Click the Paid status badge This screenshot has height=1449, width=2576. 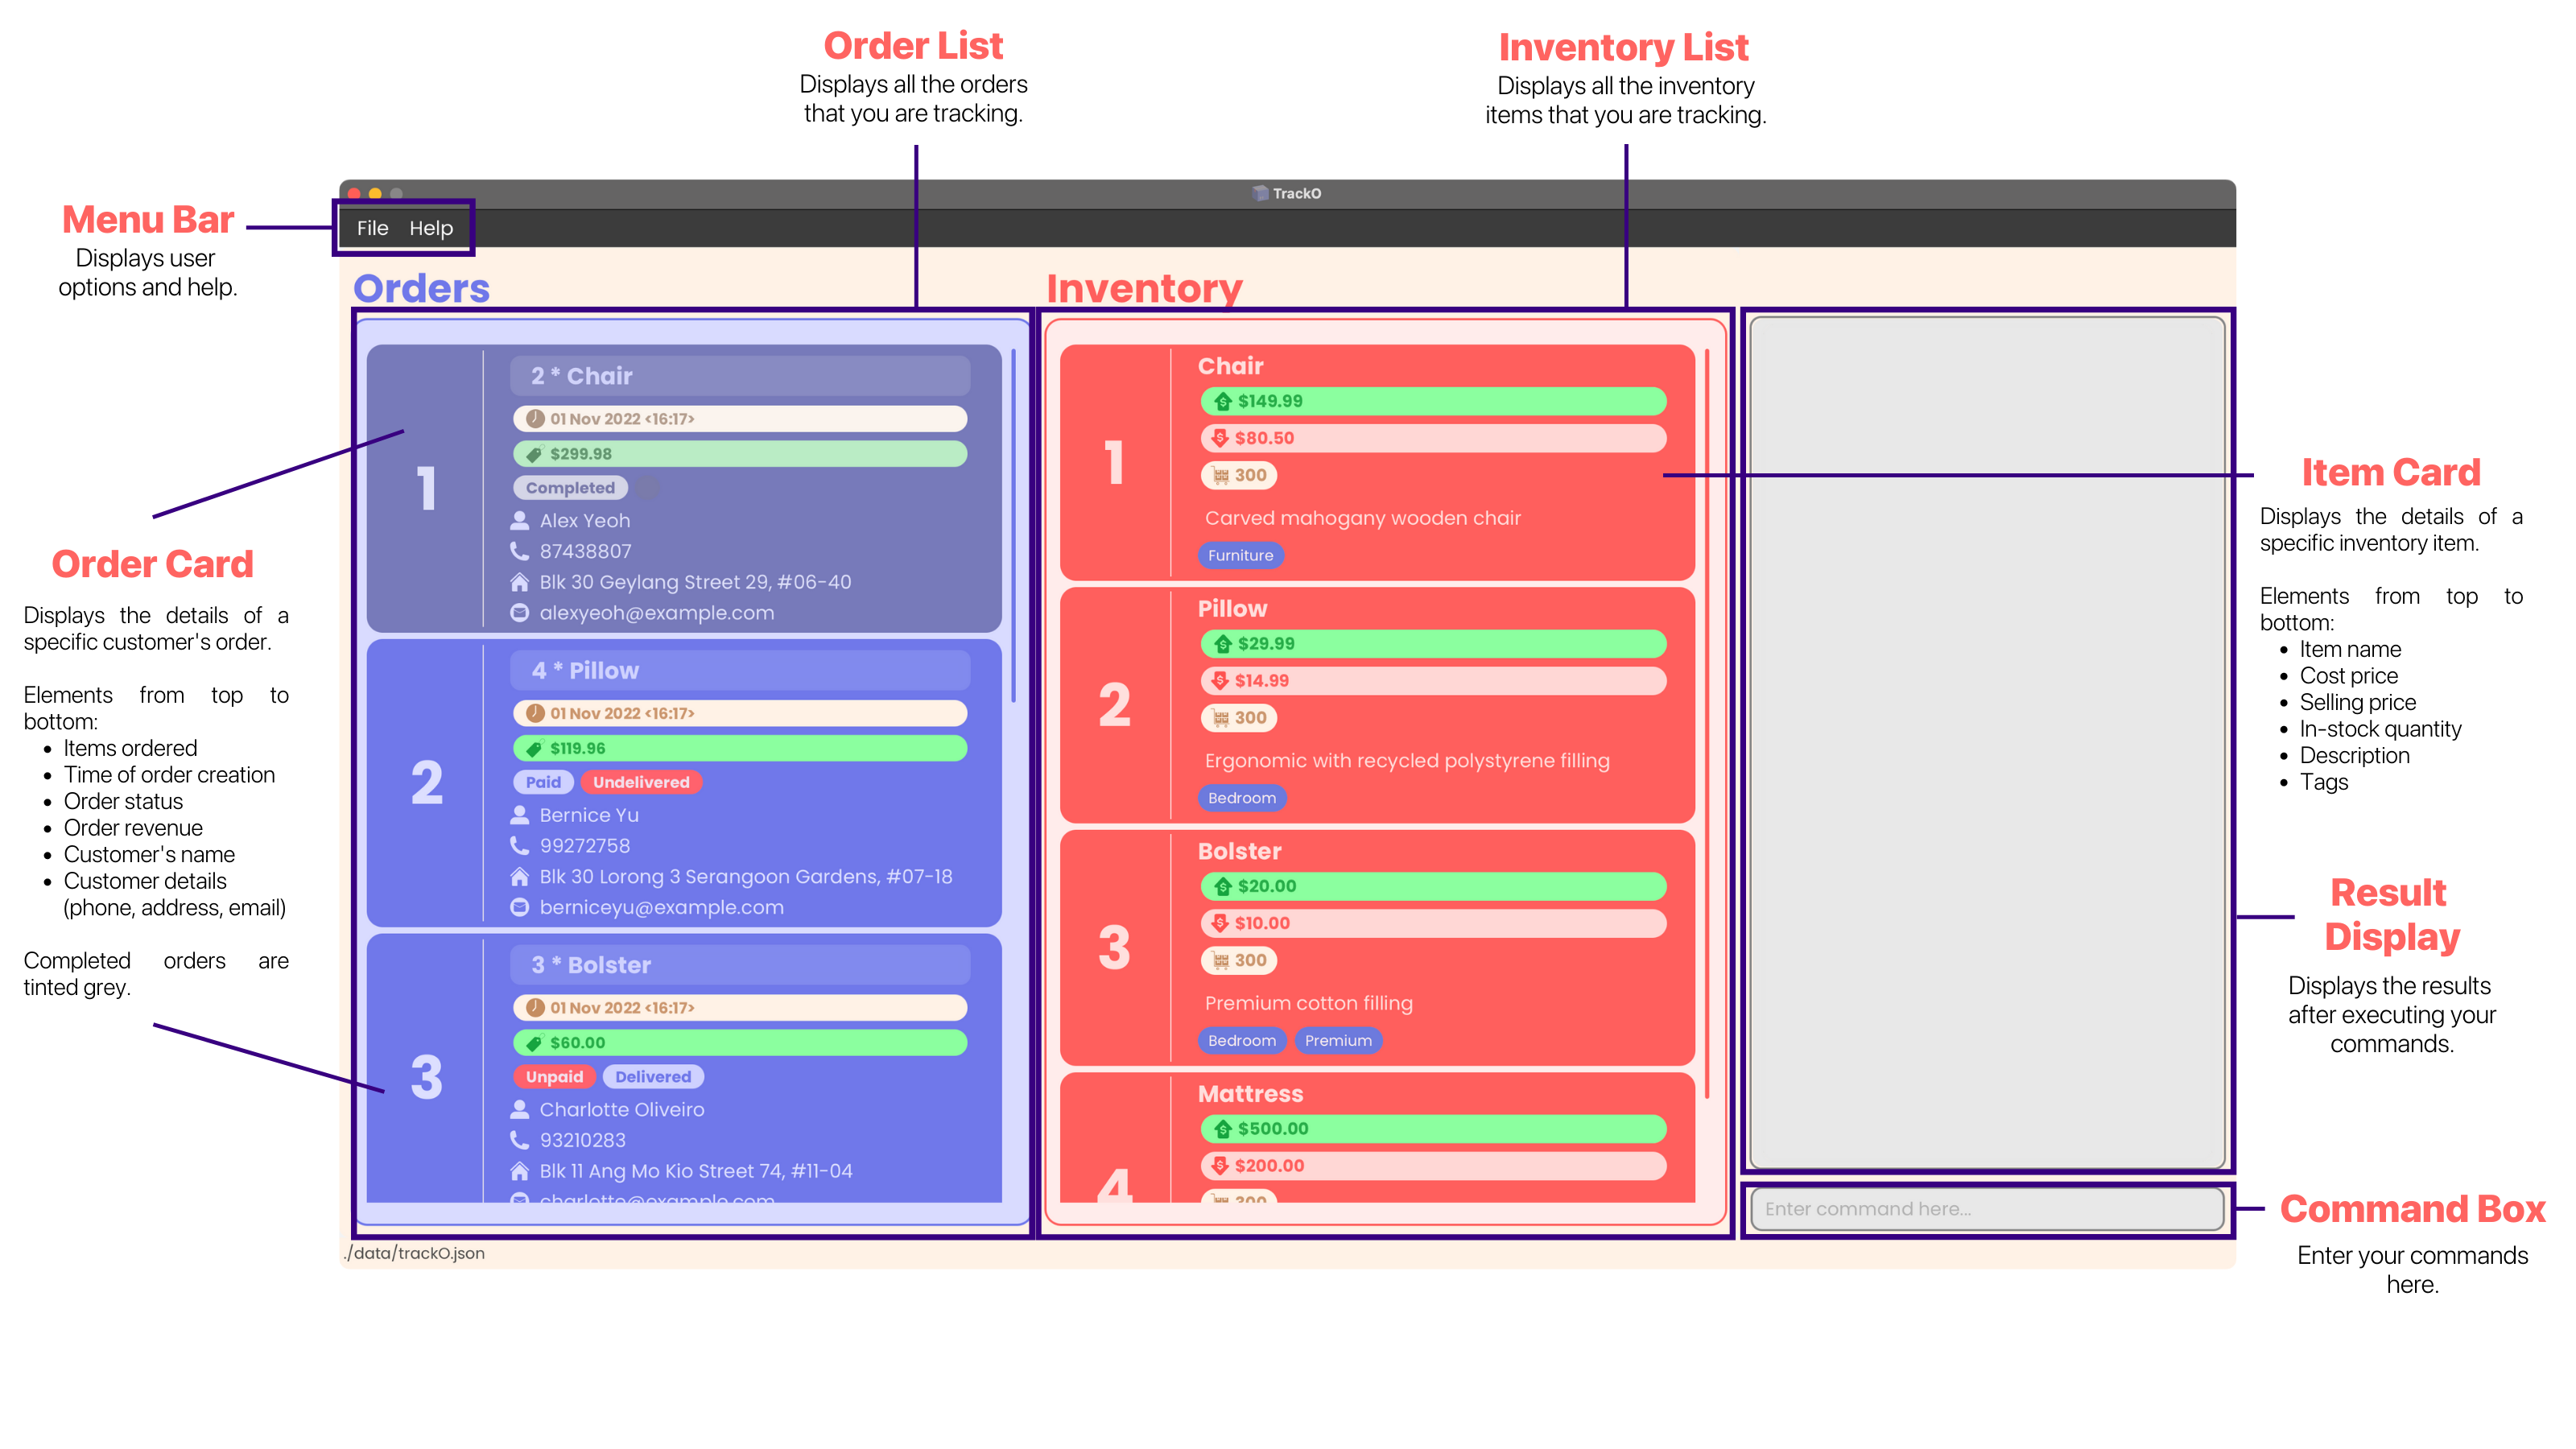(543, 782)
